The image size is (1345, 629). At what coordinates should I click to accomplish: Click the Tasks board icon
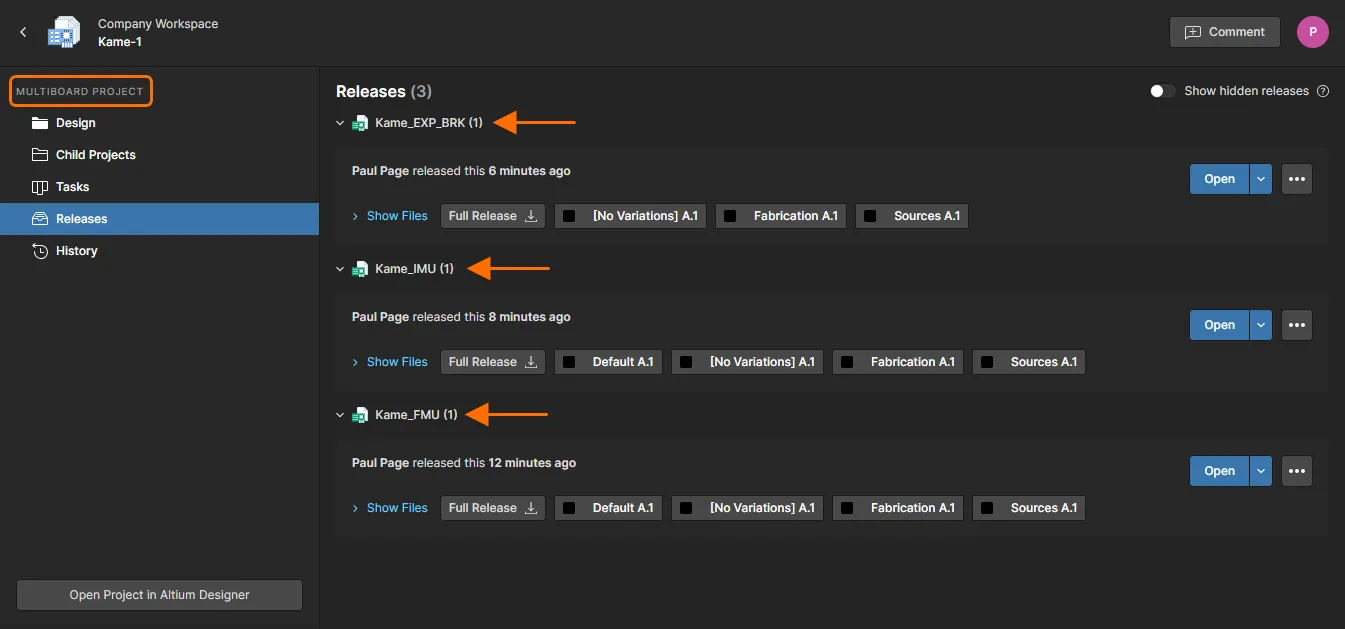pos(40,187)
